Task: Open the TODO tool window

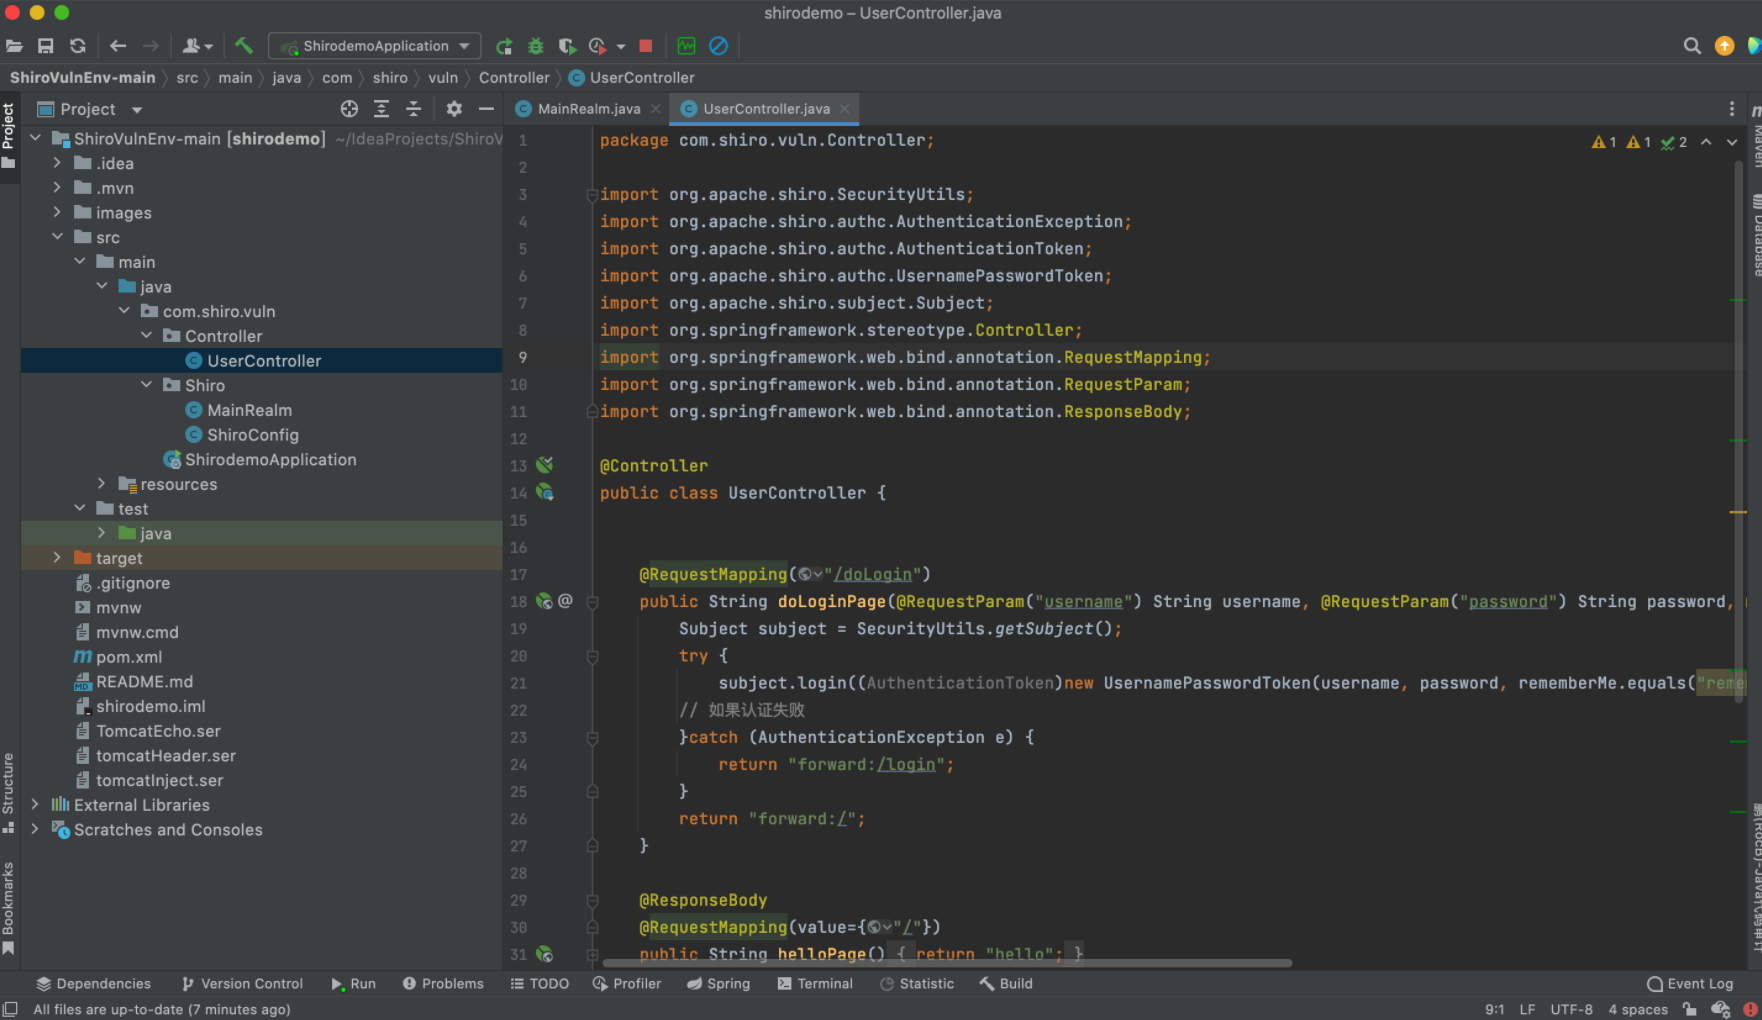Action: pyautogui.click(x=540, y=984)
